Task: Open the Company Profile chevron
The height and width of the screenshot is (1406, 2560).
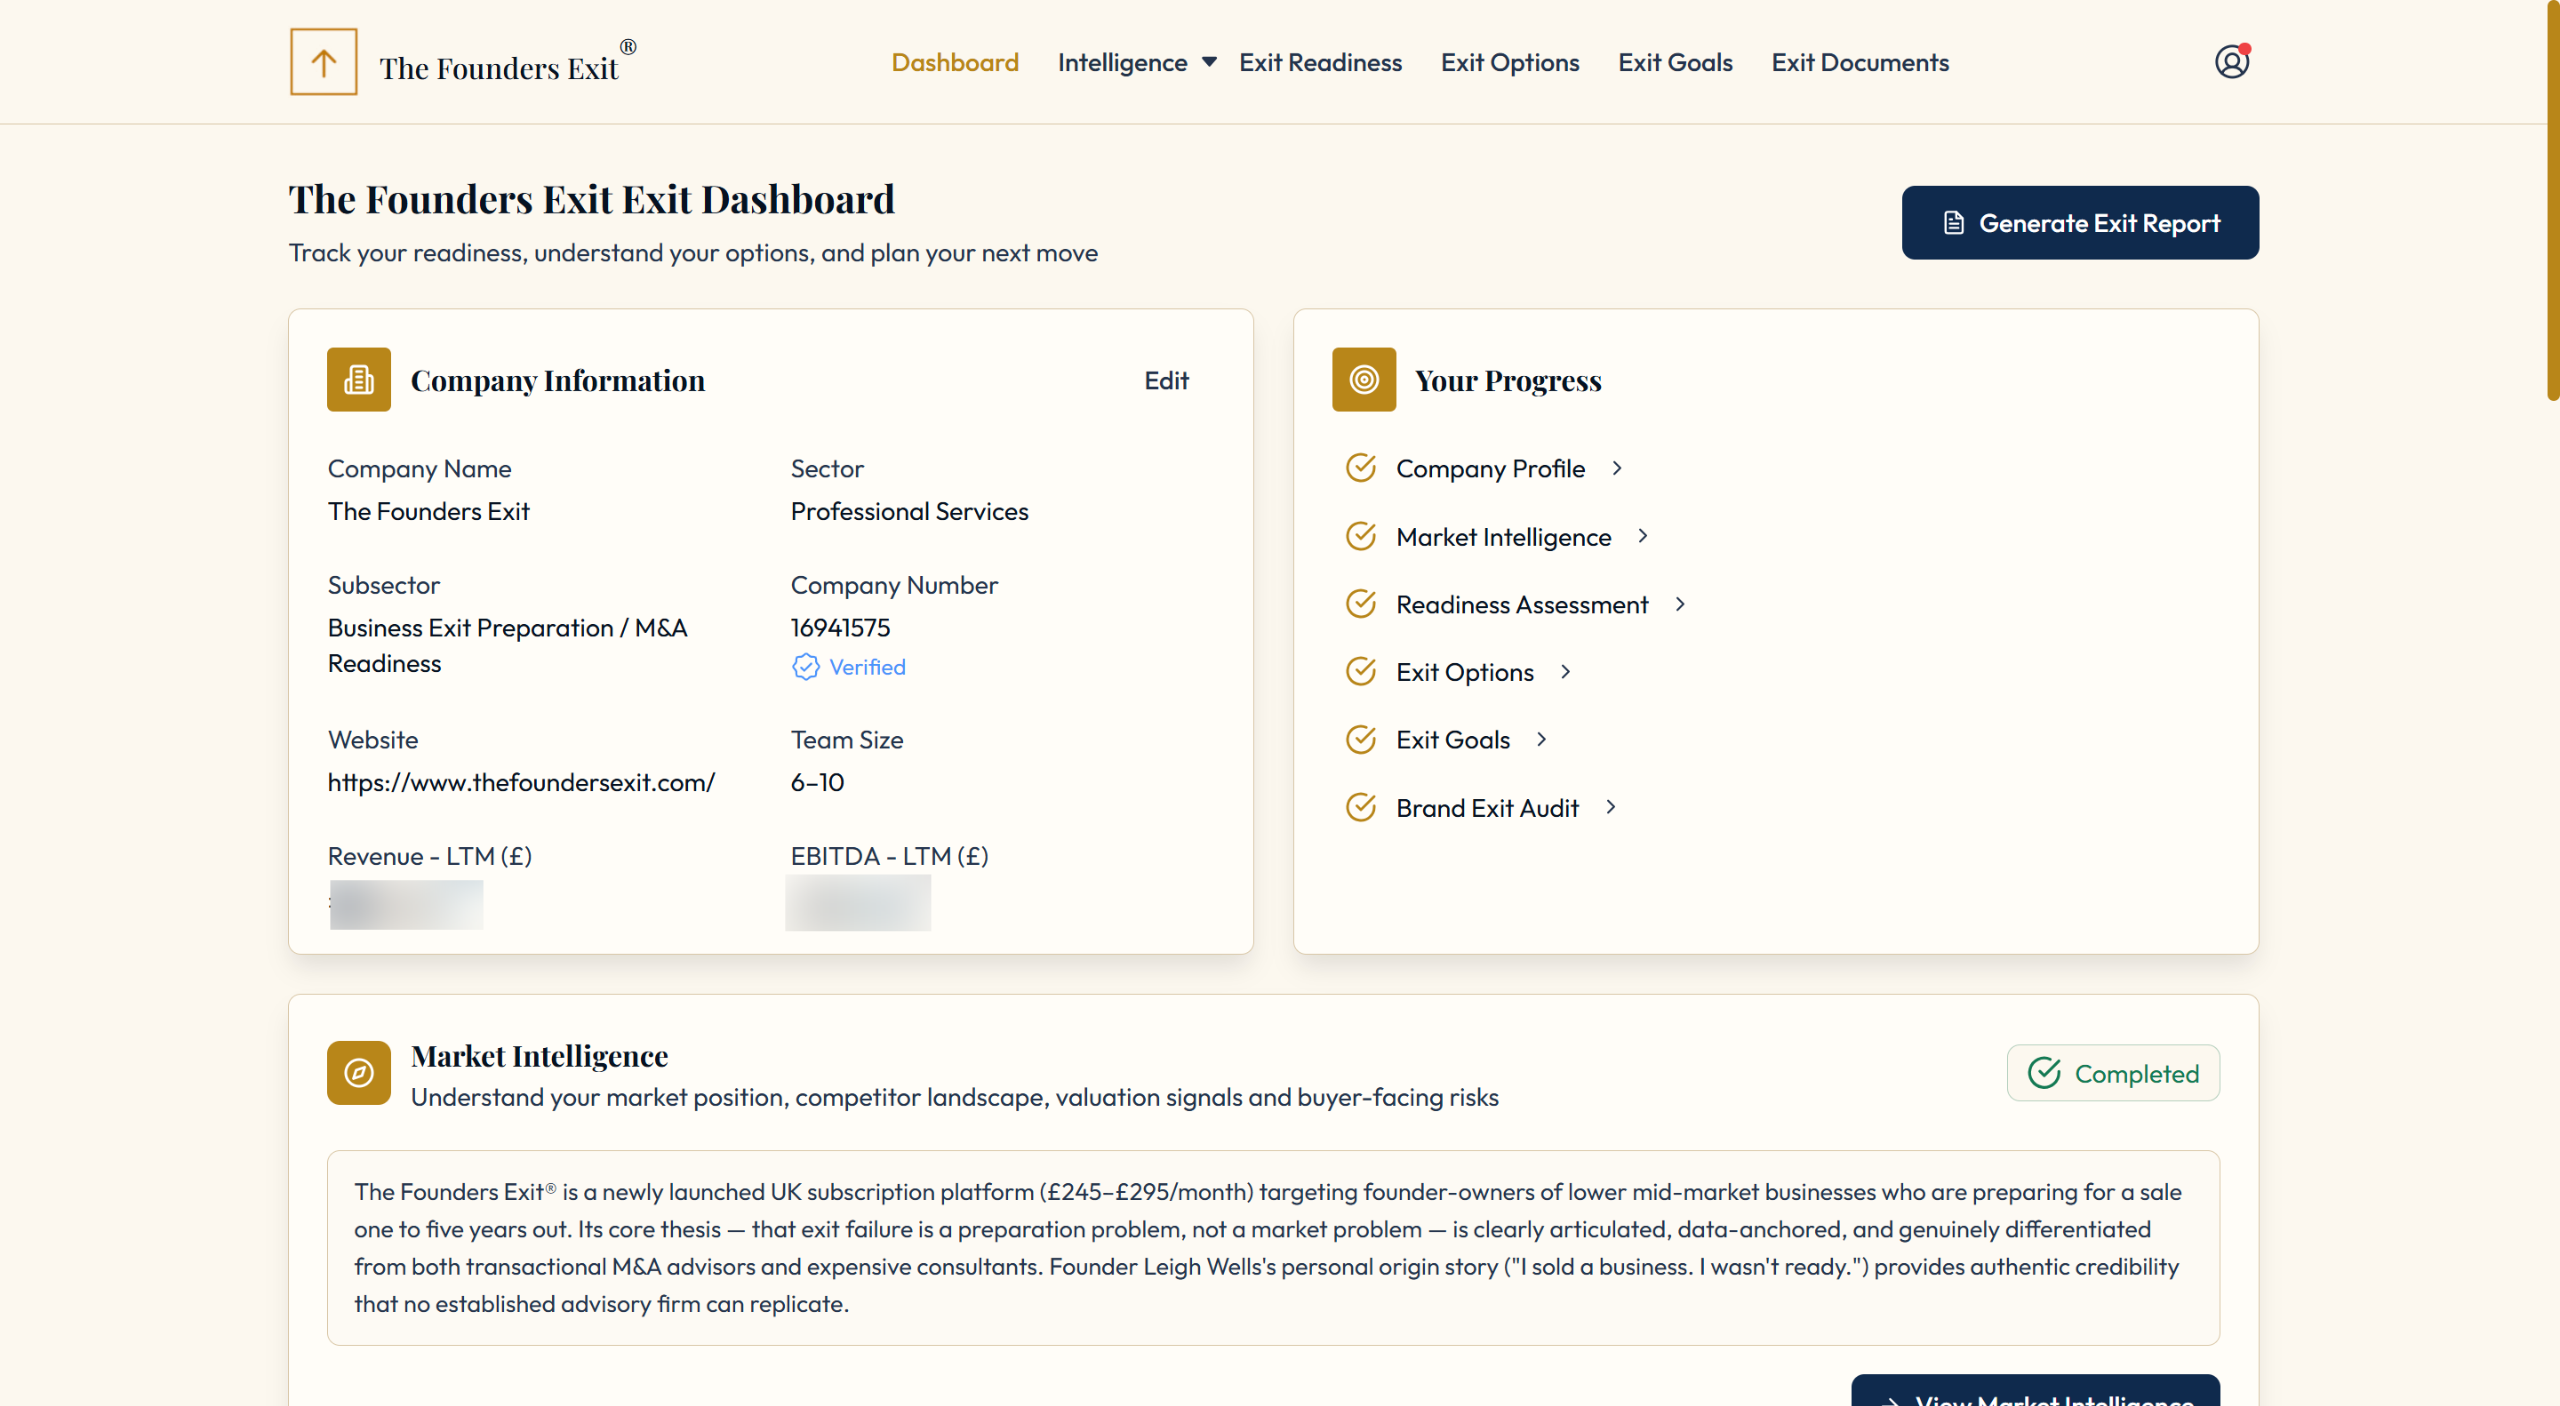Action: [1617, 468]
